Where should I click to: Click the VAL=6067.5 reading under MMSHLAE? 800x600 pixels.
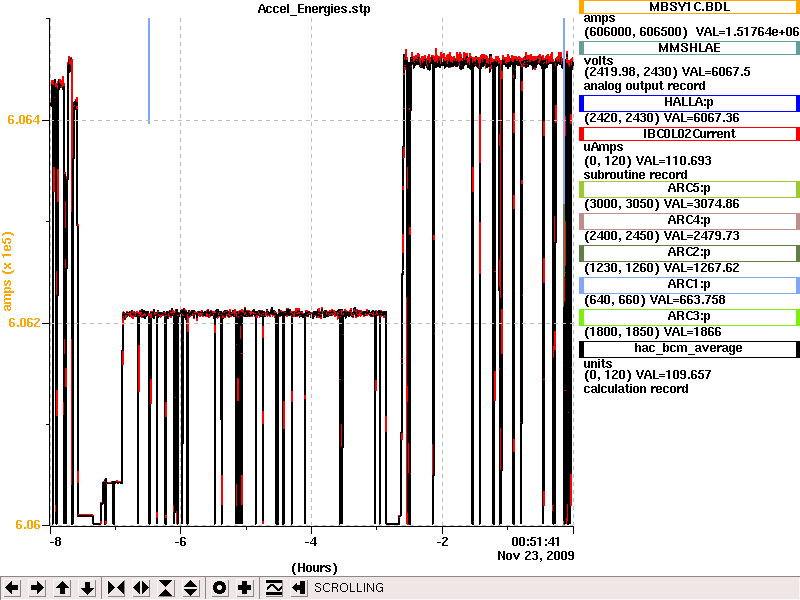click(716, 72)
